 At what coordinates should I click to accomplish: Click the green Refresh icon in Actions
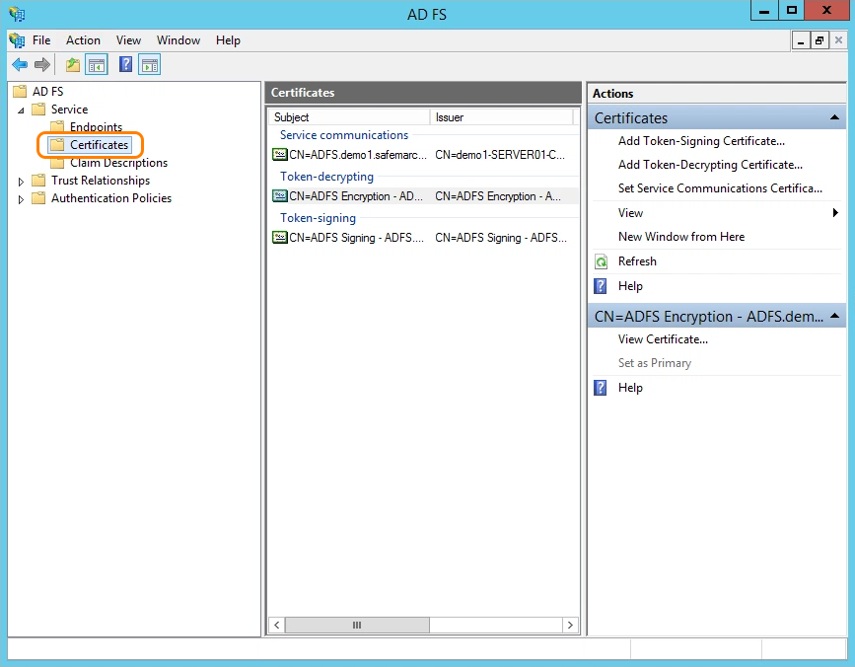(601, 261)
